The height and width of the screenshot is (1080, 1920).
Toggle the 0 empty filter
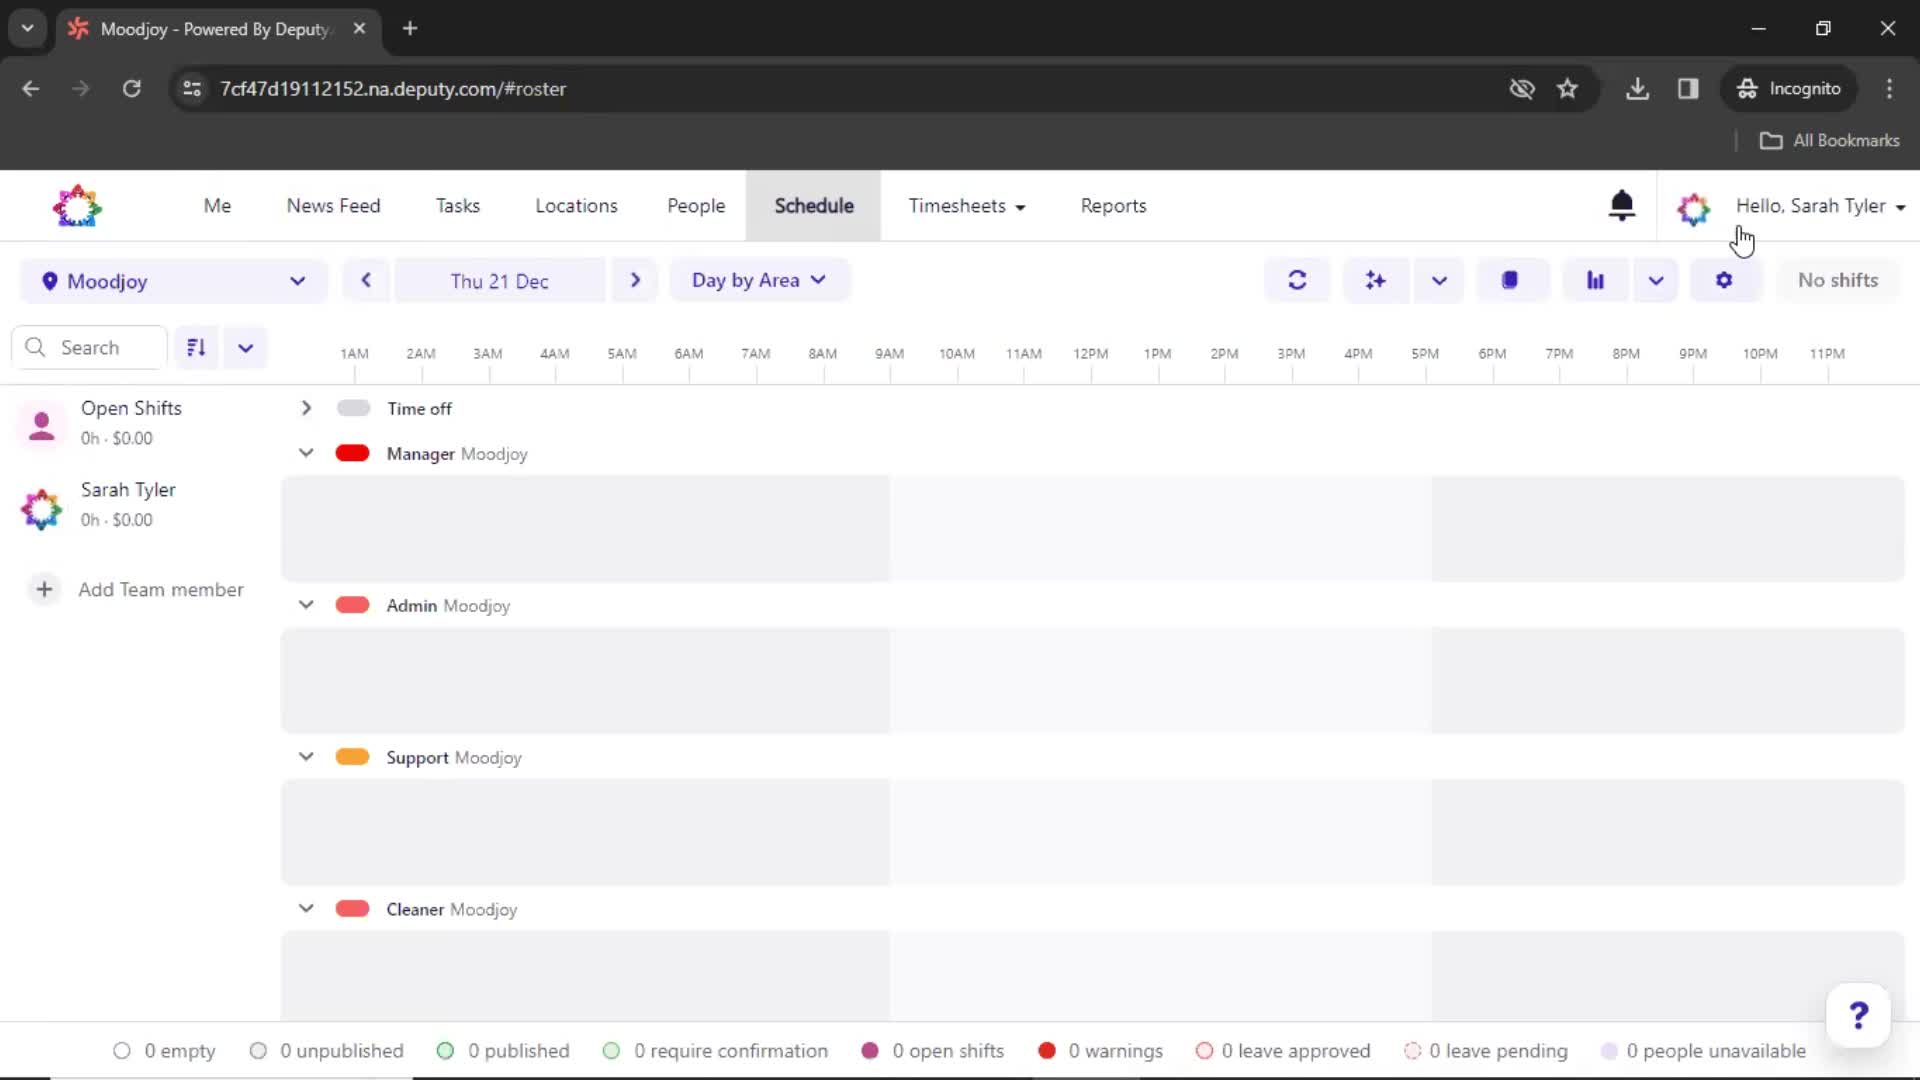tap(164, 1051)
